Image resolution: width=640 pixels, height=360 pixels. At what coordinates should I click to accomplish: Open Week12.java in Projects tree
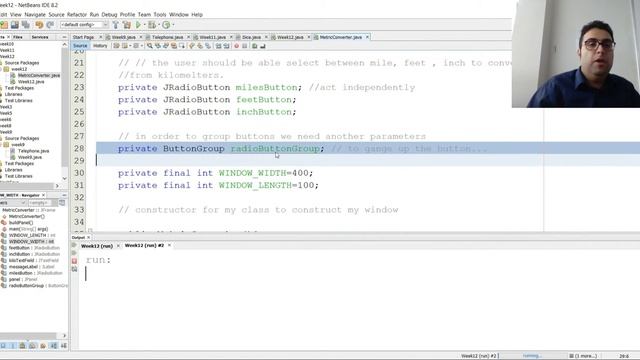pos(31,82)
